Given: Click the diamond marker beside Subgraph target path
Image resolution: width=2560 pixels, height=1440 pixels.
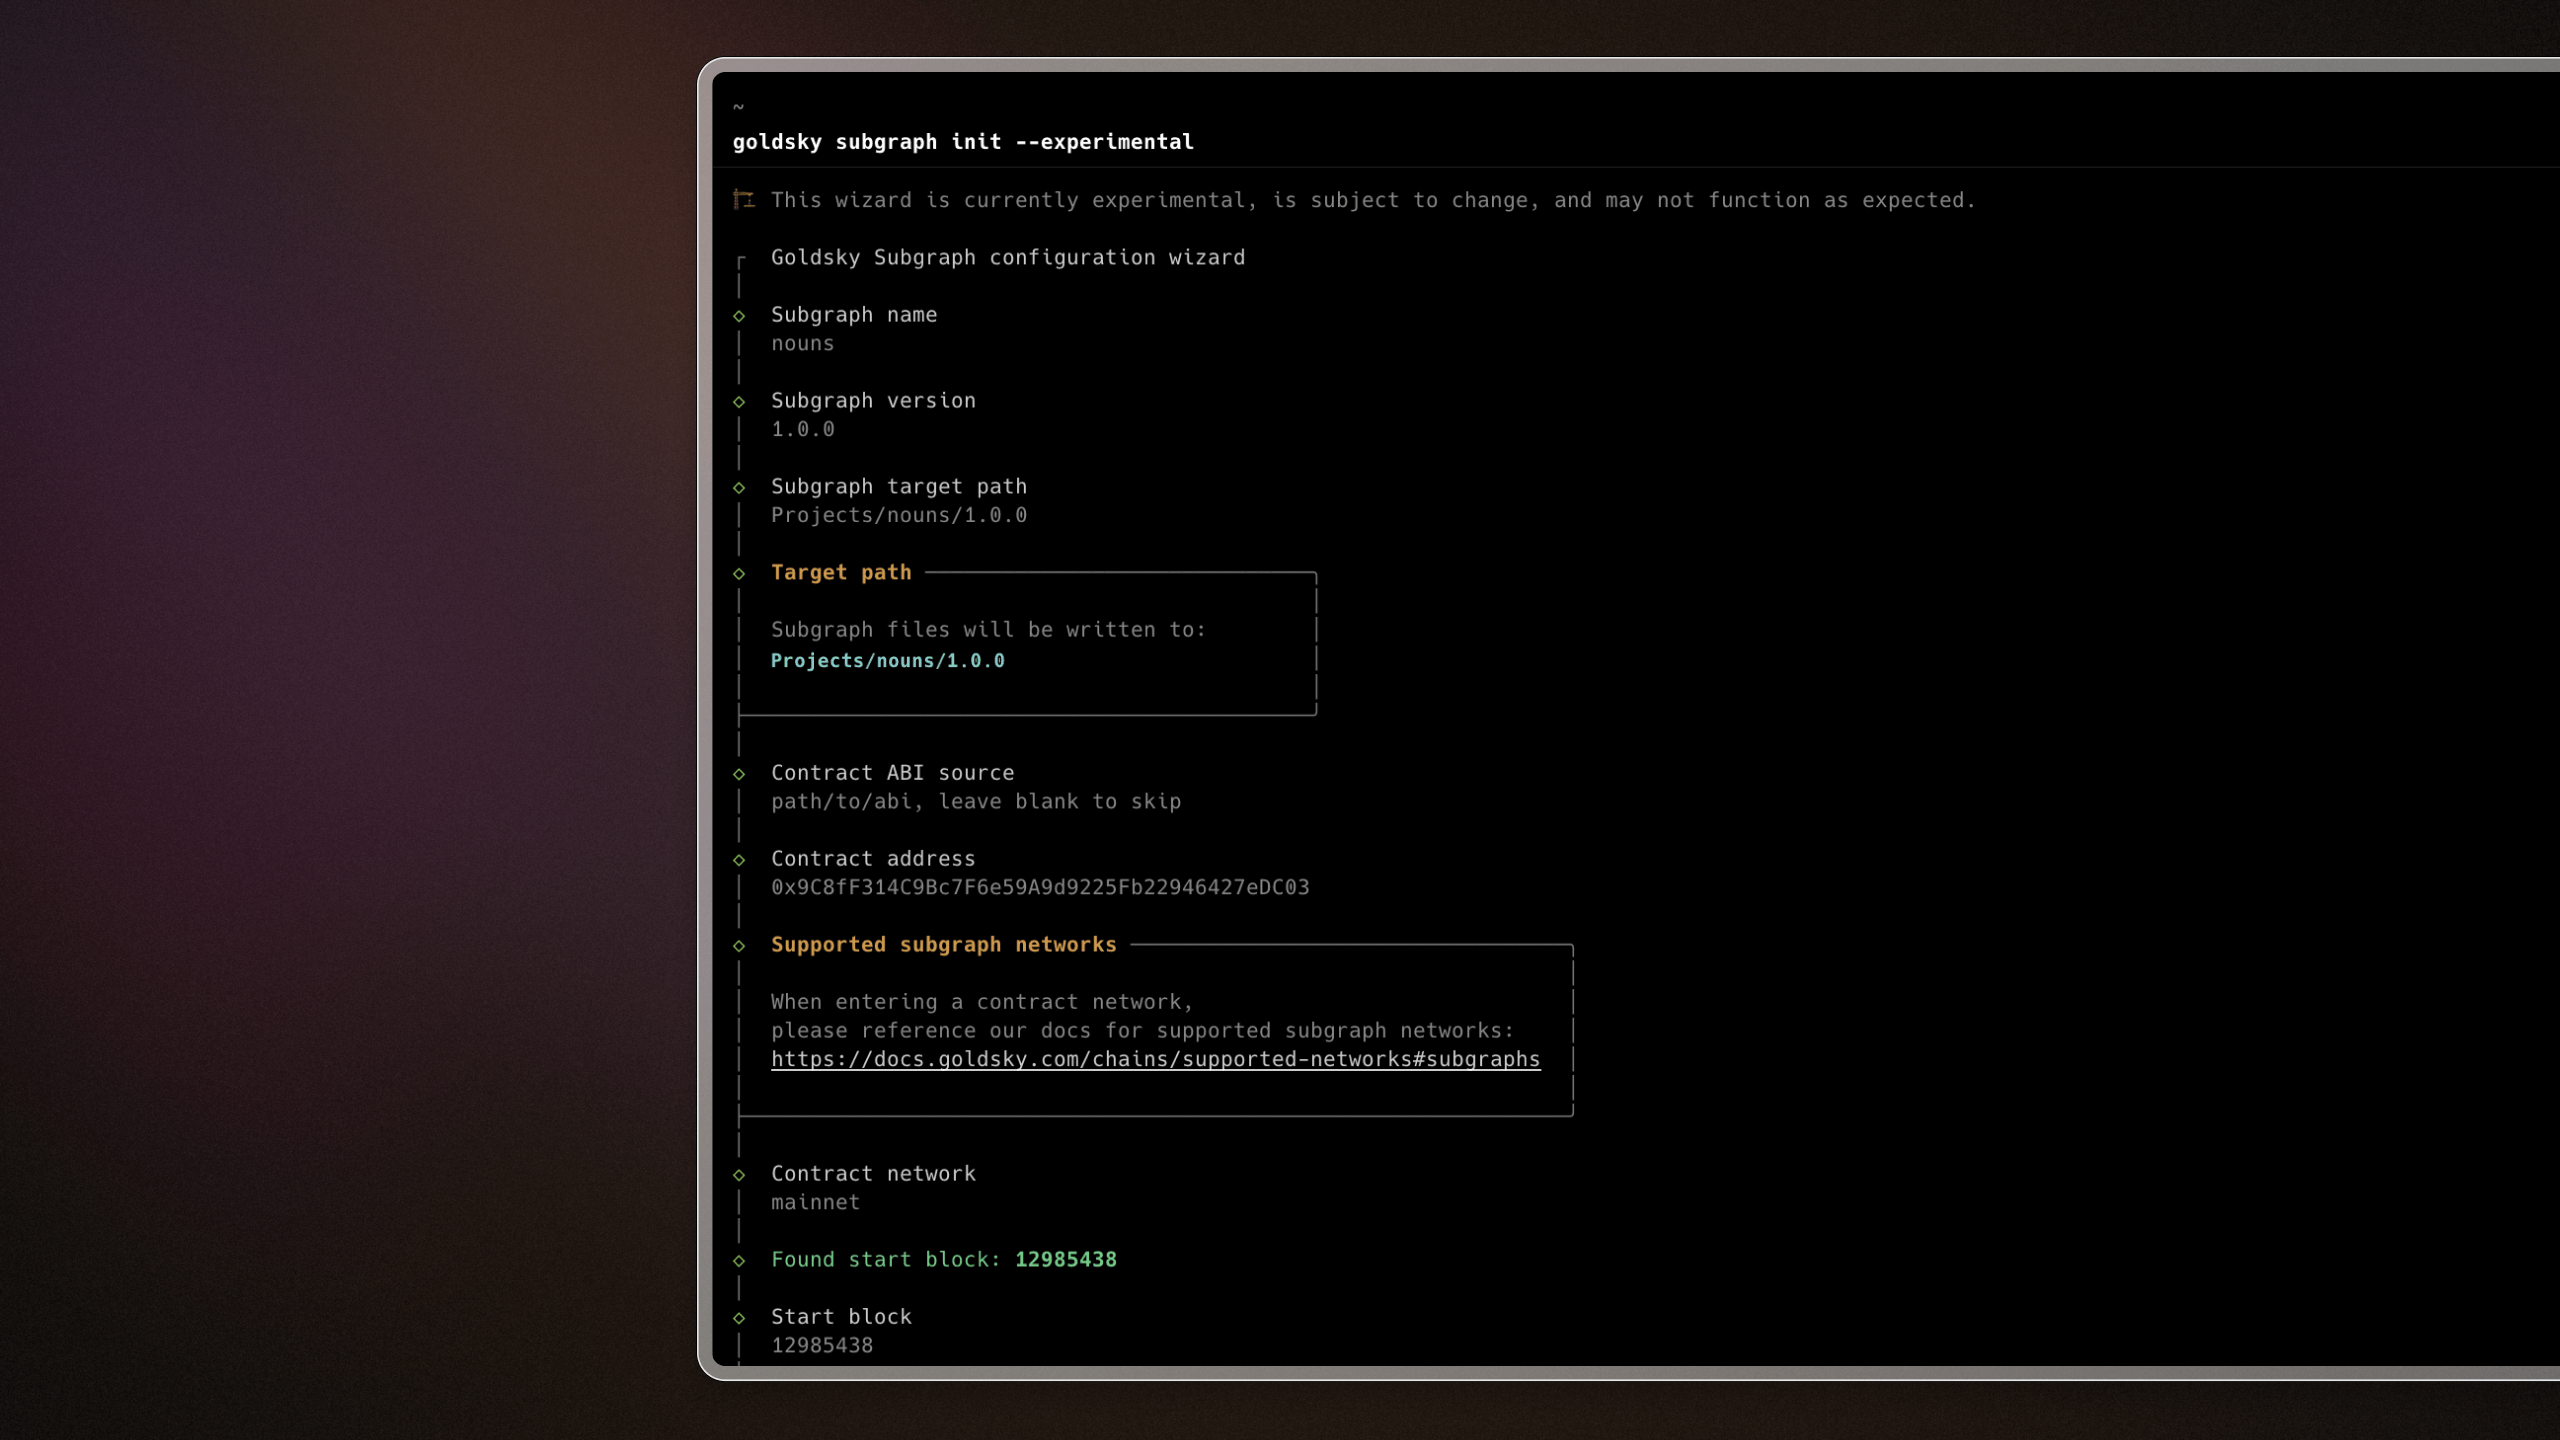Looking at the screenshot, I should (x=739, y=488).
